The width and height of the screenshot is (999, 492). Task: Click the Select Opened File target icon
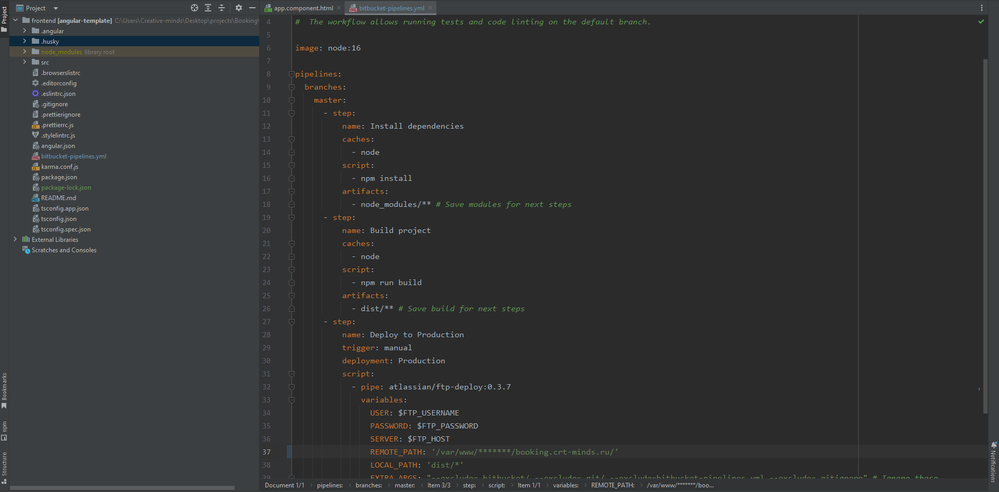tap(194, 8)
